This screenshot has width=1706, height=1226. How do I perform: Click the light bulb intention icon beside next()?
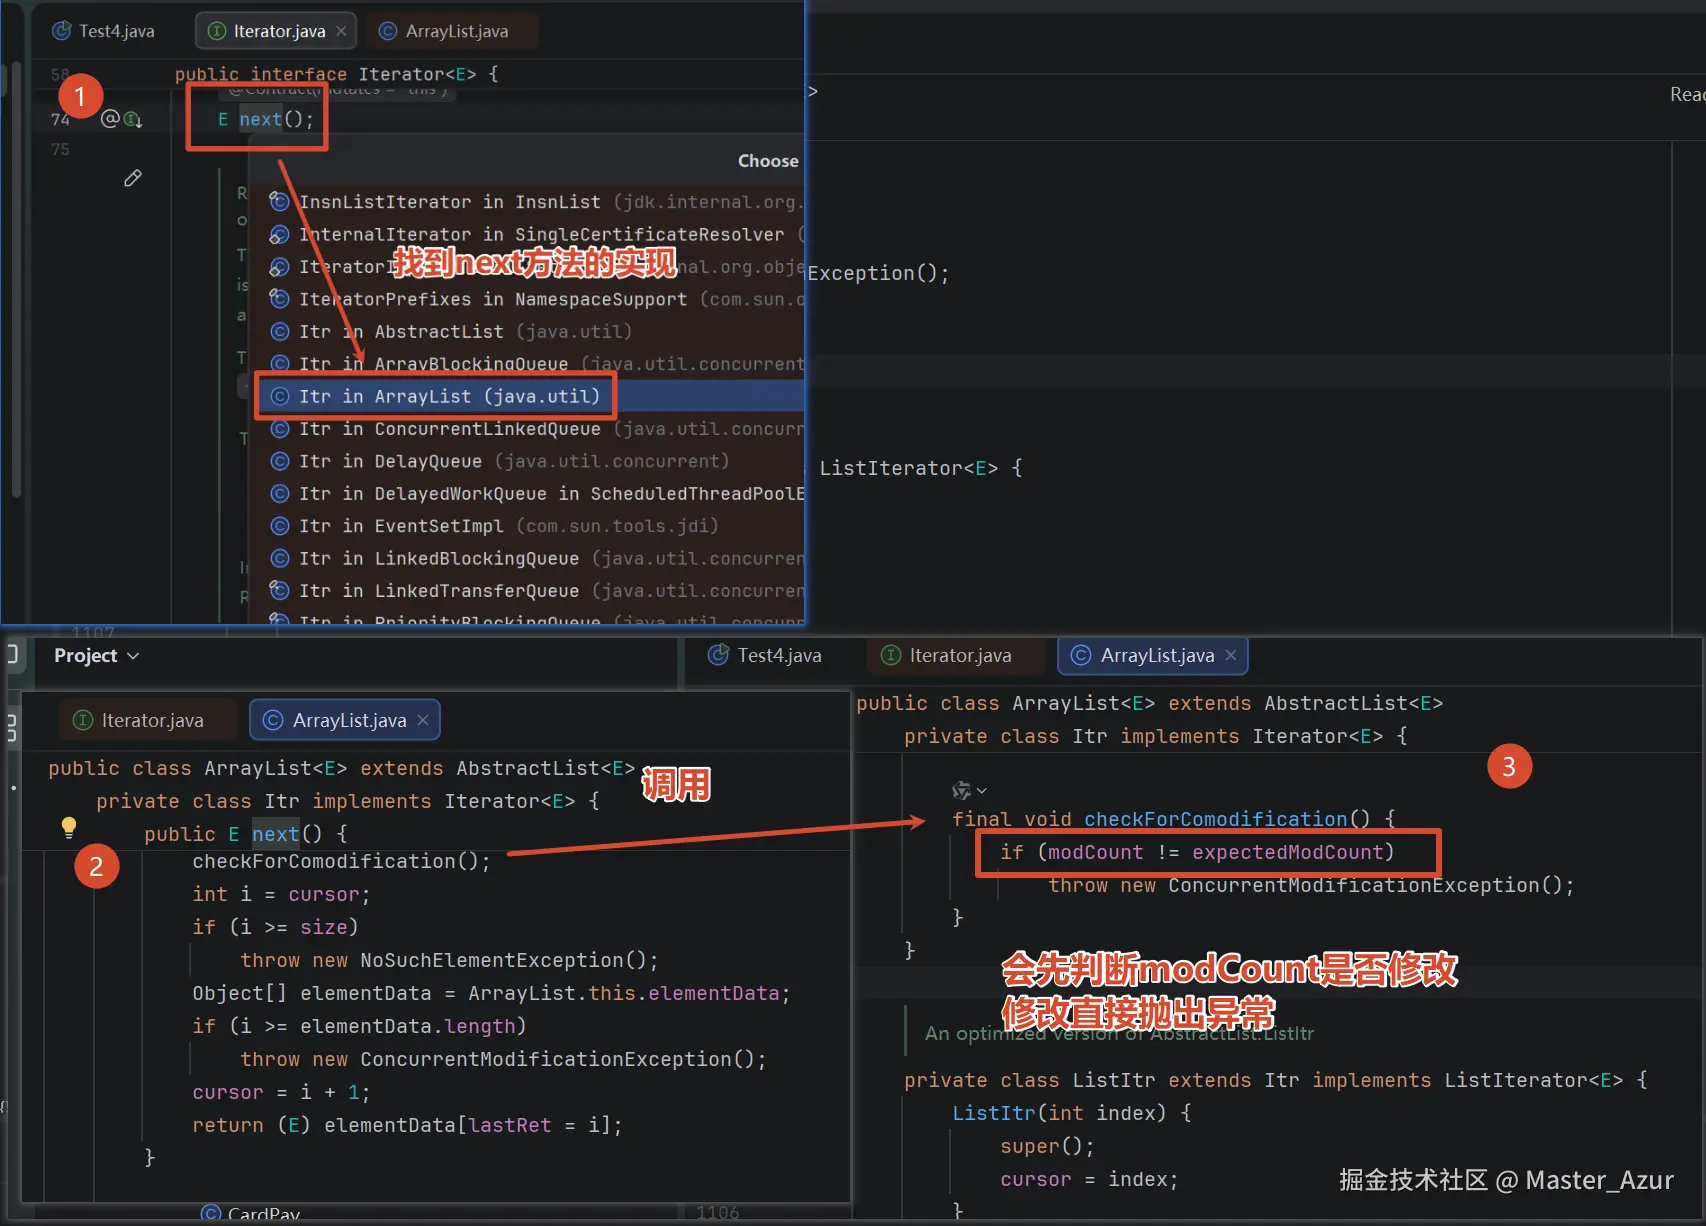(68, 827)
